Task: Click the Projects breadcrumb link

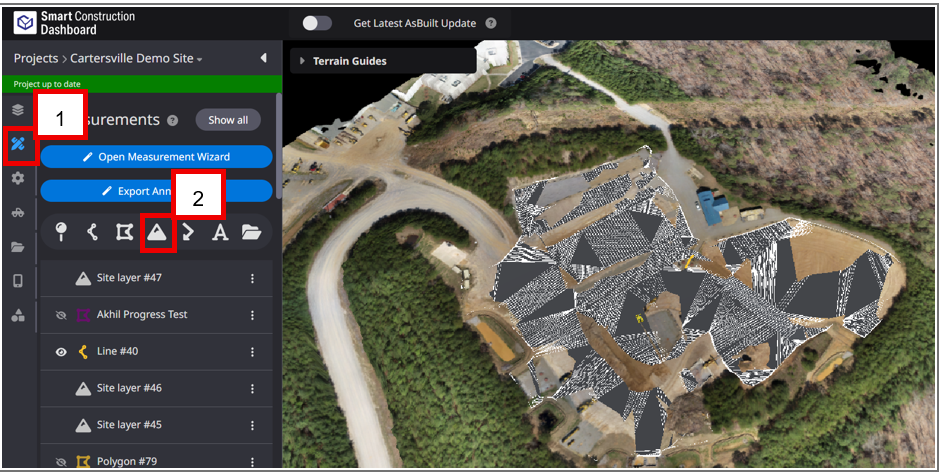Action: click(x=36, y=59)
